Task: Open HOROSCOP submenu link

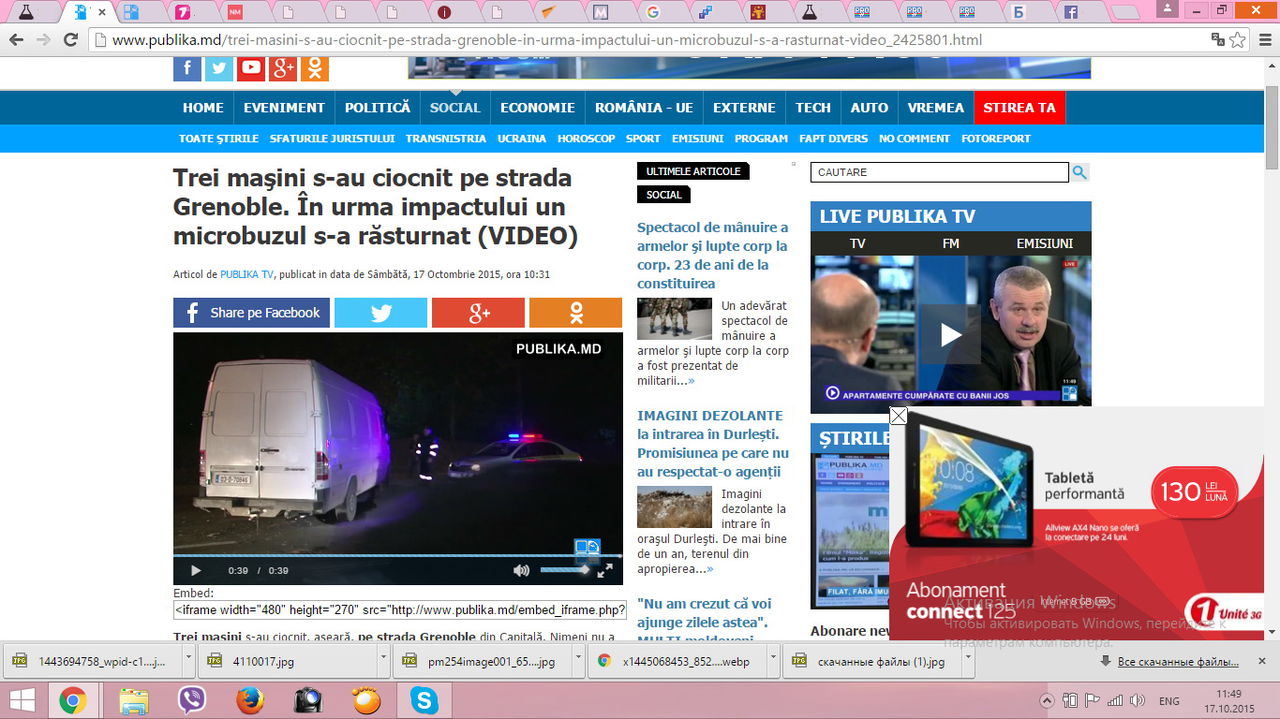Action: [586, 139]
